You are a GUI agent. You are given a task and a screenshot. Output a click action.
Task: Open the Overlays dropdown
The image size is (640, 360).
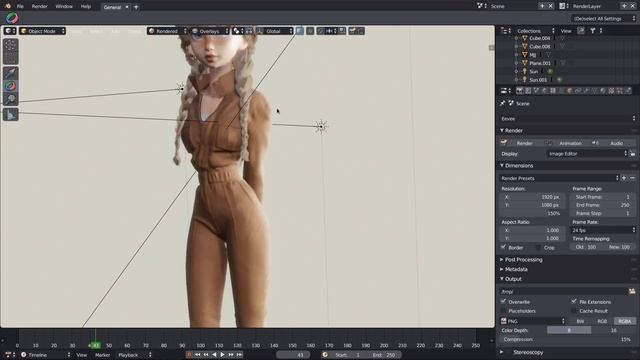[210, 31]
